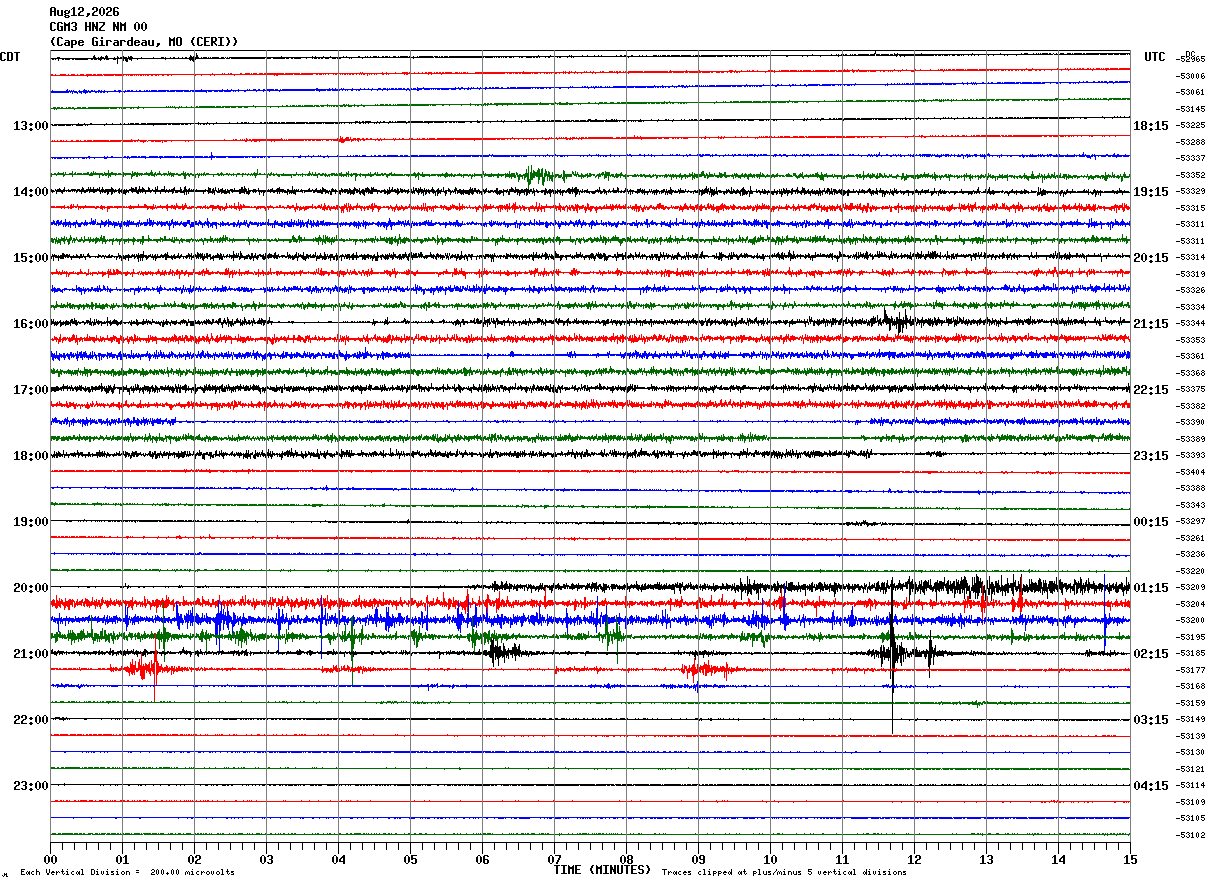Click the '20:15' UTC time label
The image size is (1210, 886).
1151,258
